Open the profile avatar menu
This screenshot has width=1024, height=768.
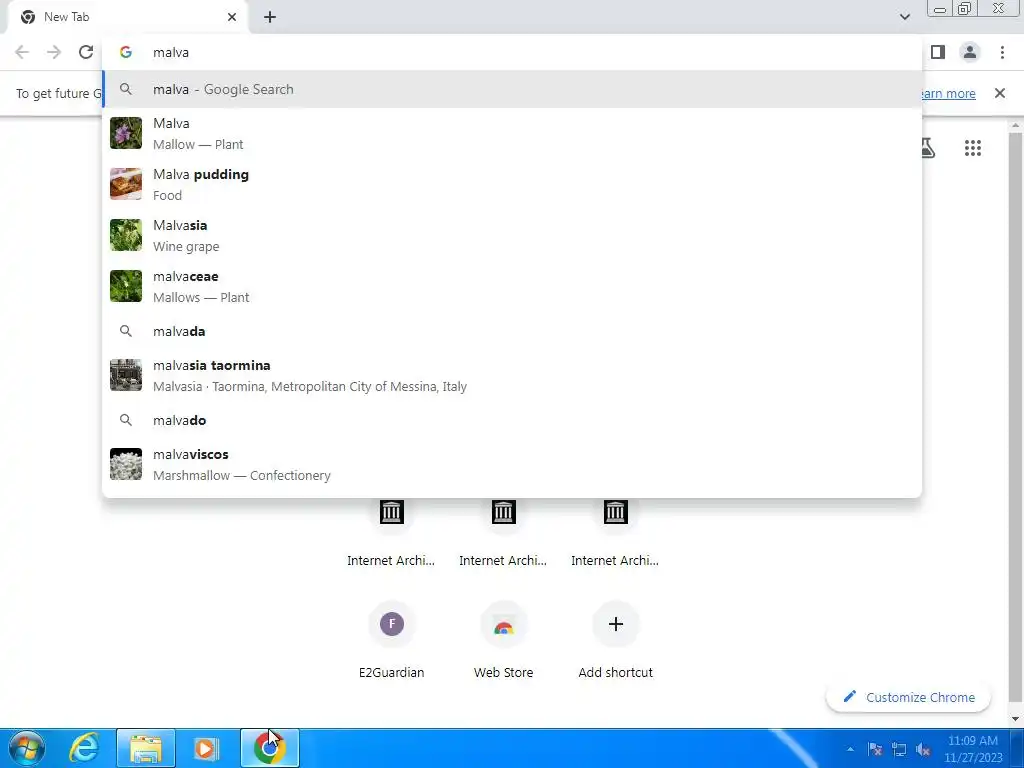click(970, 52)
